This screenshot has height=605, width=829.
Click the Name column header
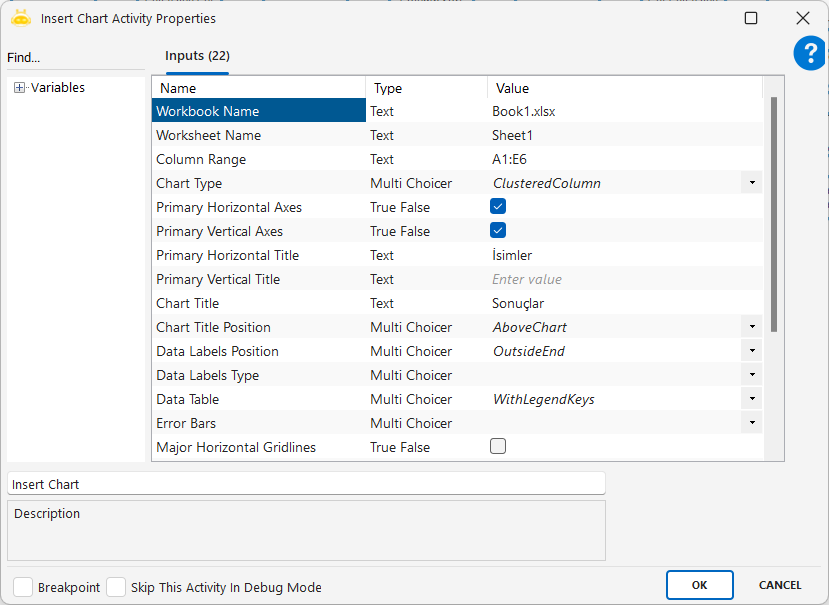tap(258, 88)
